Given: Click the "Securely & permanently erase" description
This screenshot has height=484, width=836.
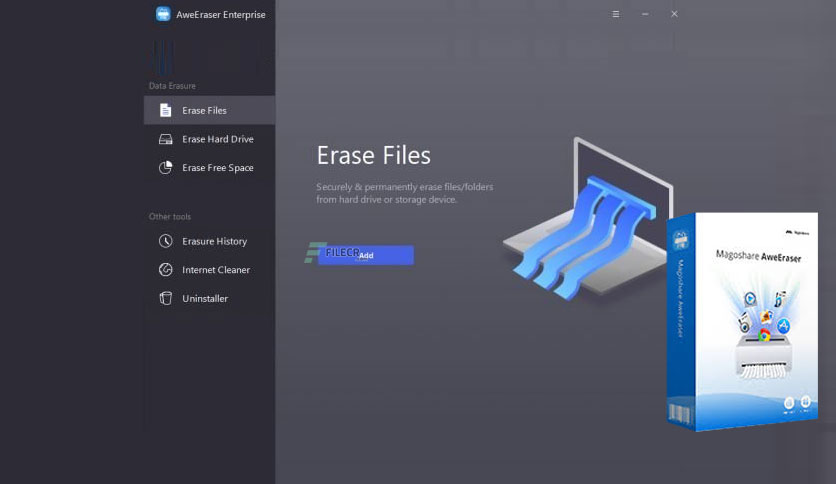Looking at the screenshot, I should coord(405,193).
